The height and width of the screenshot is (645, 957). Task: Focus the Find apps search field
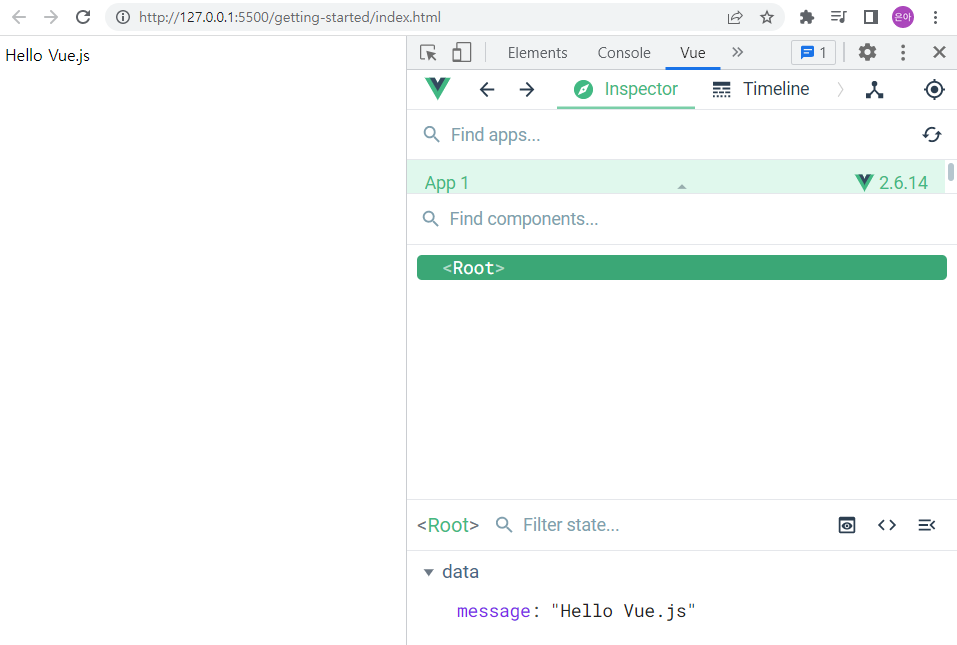pos(665,135)
